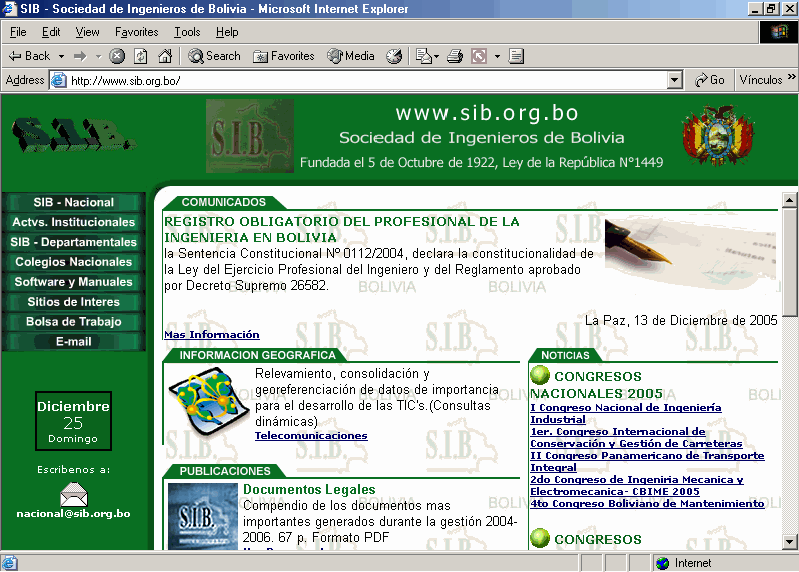The image size is (799, 572).
Task: Open the File menu
Action: point(18,32)
